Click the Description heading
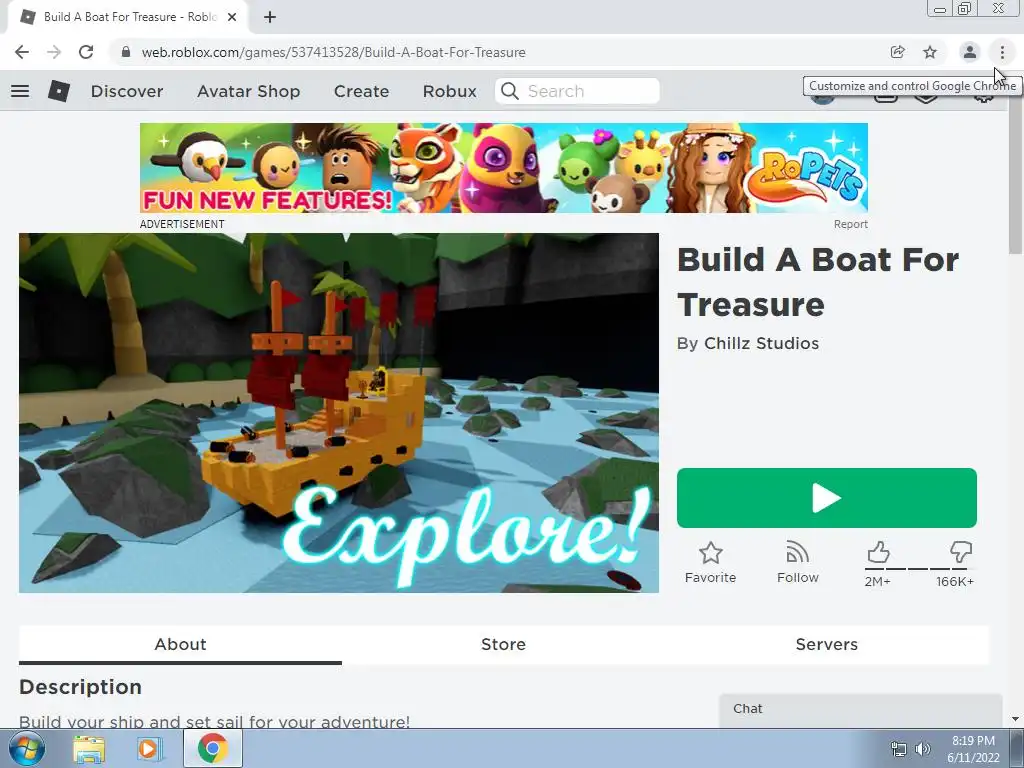Image resolution: width=1024 pixels, height=768 pixels. point(80,687)
